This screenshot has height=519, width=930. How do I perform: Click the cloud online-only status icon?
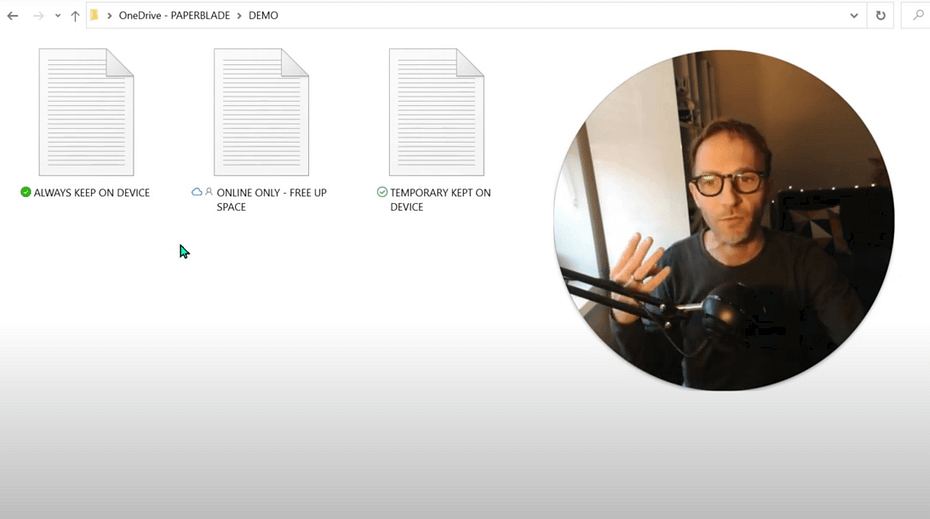click(x=197, y=192)
